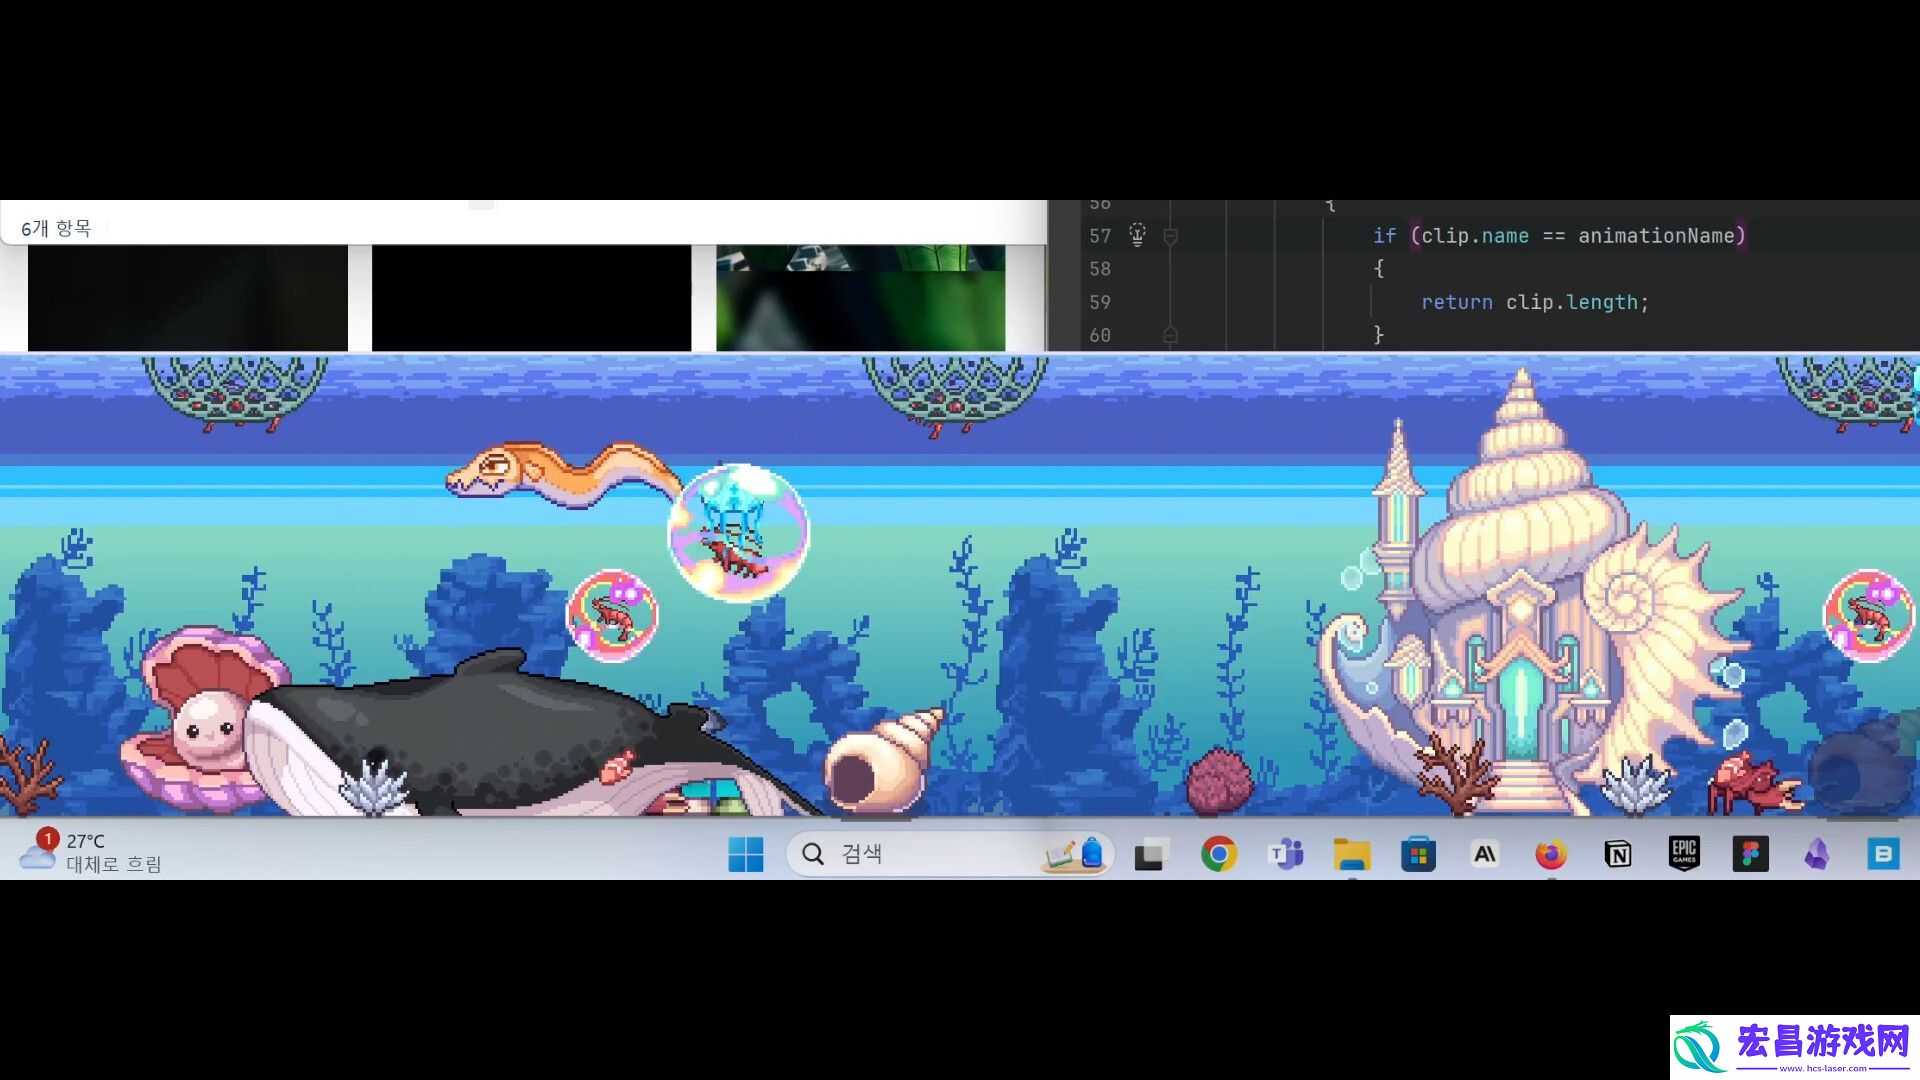Click 'clip.length' in the return statement
Screen dimensions: 1920x1080
(1572, 302)
